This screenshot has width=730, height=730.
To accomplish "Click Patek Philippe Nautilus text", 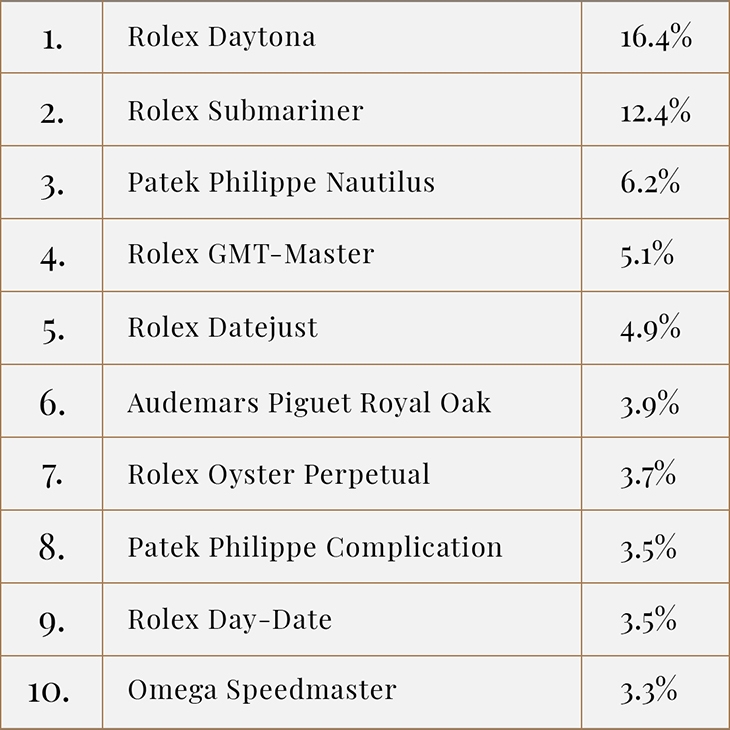I will coord(281,182).
